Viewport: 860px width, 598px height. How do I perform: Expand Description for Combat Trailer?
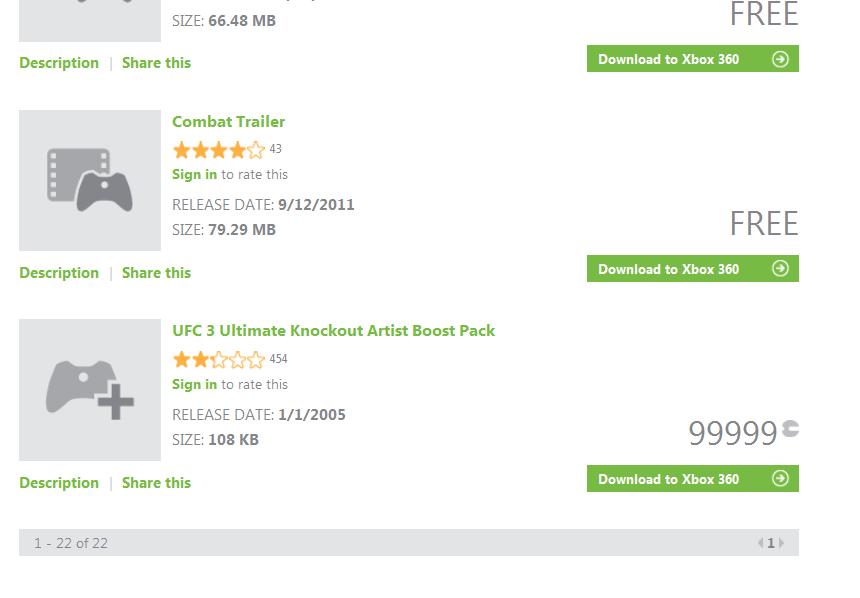click(59, 273)
